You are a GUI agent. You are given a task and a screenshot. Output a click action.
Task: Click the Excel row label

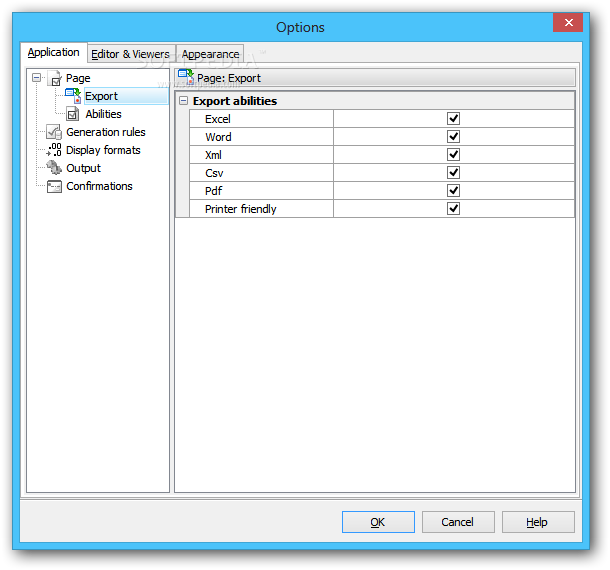coord(218,119)
